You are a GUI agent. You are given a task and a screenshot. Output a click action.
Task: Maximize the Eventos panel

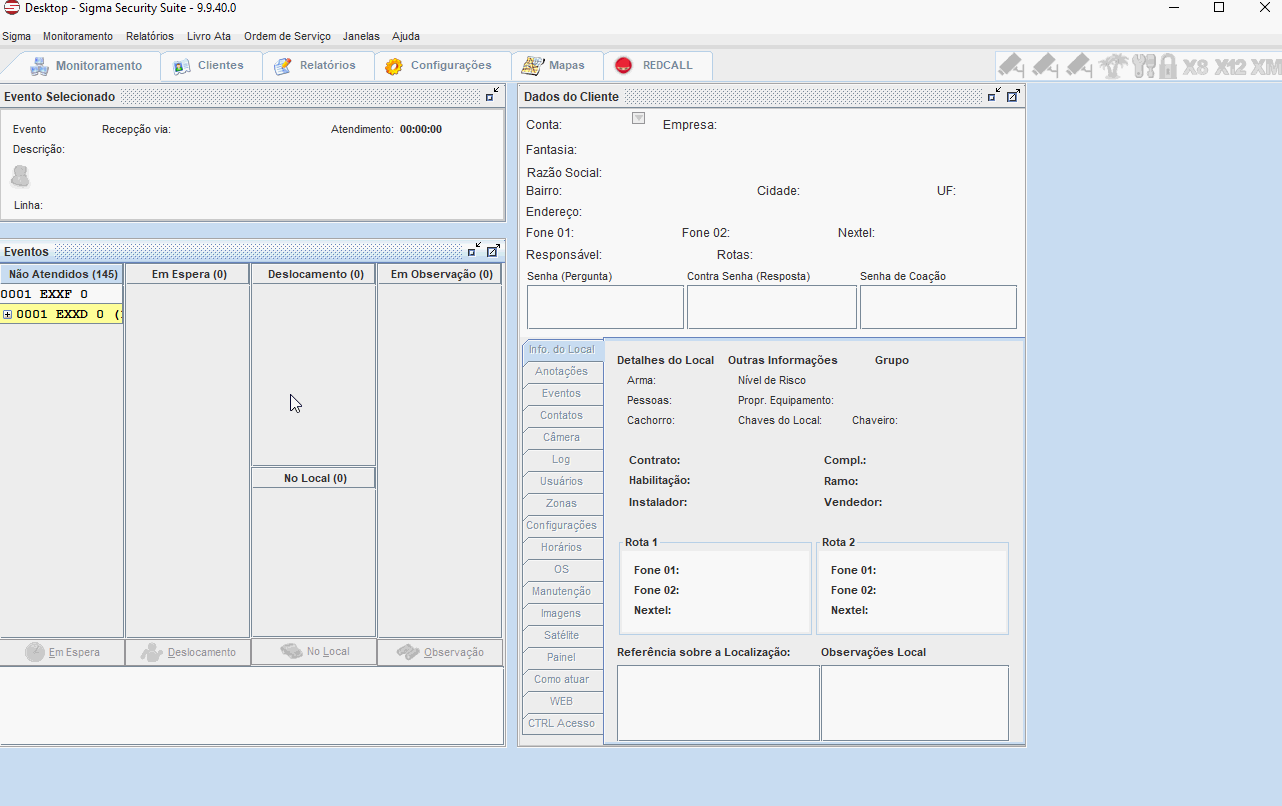pos(493,251)
